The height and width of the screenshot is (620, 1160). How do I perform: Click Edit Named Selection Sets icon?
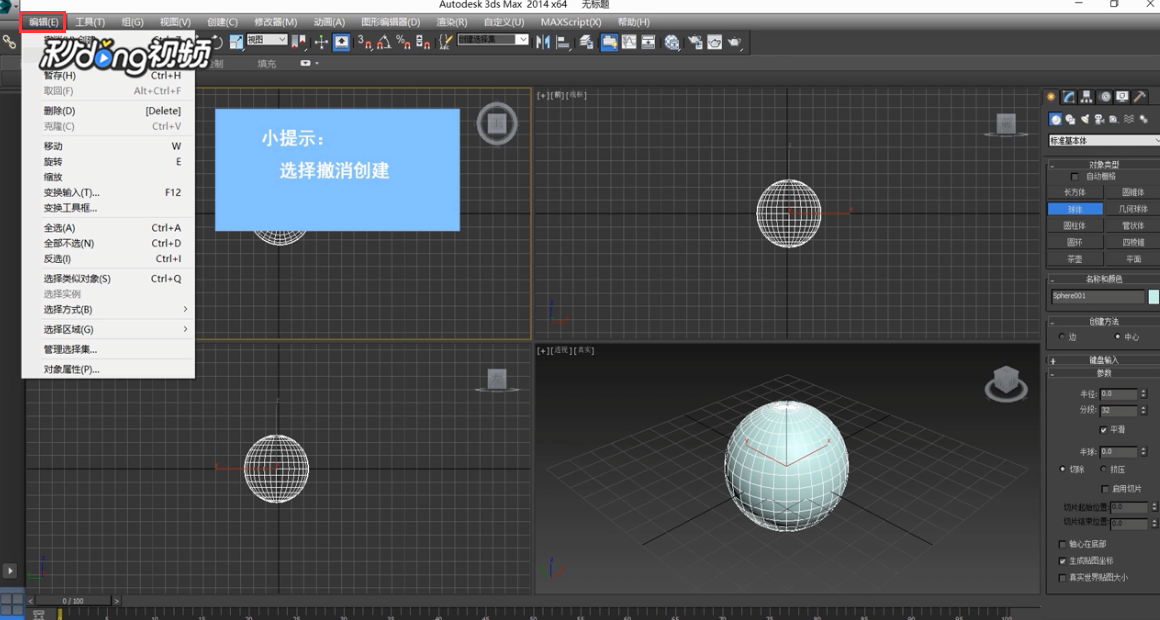coord(445,42)
